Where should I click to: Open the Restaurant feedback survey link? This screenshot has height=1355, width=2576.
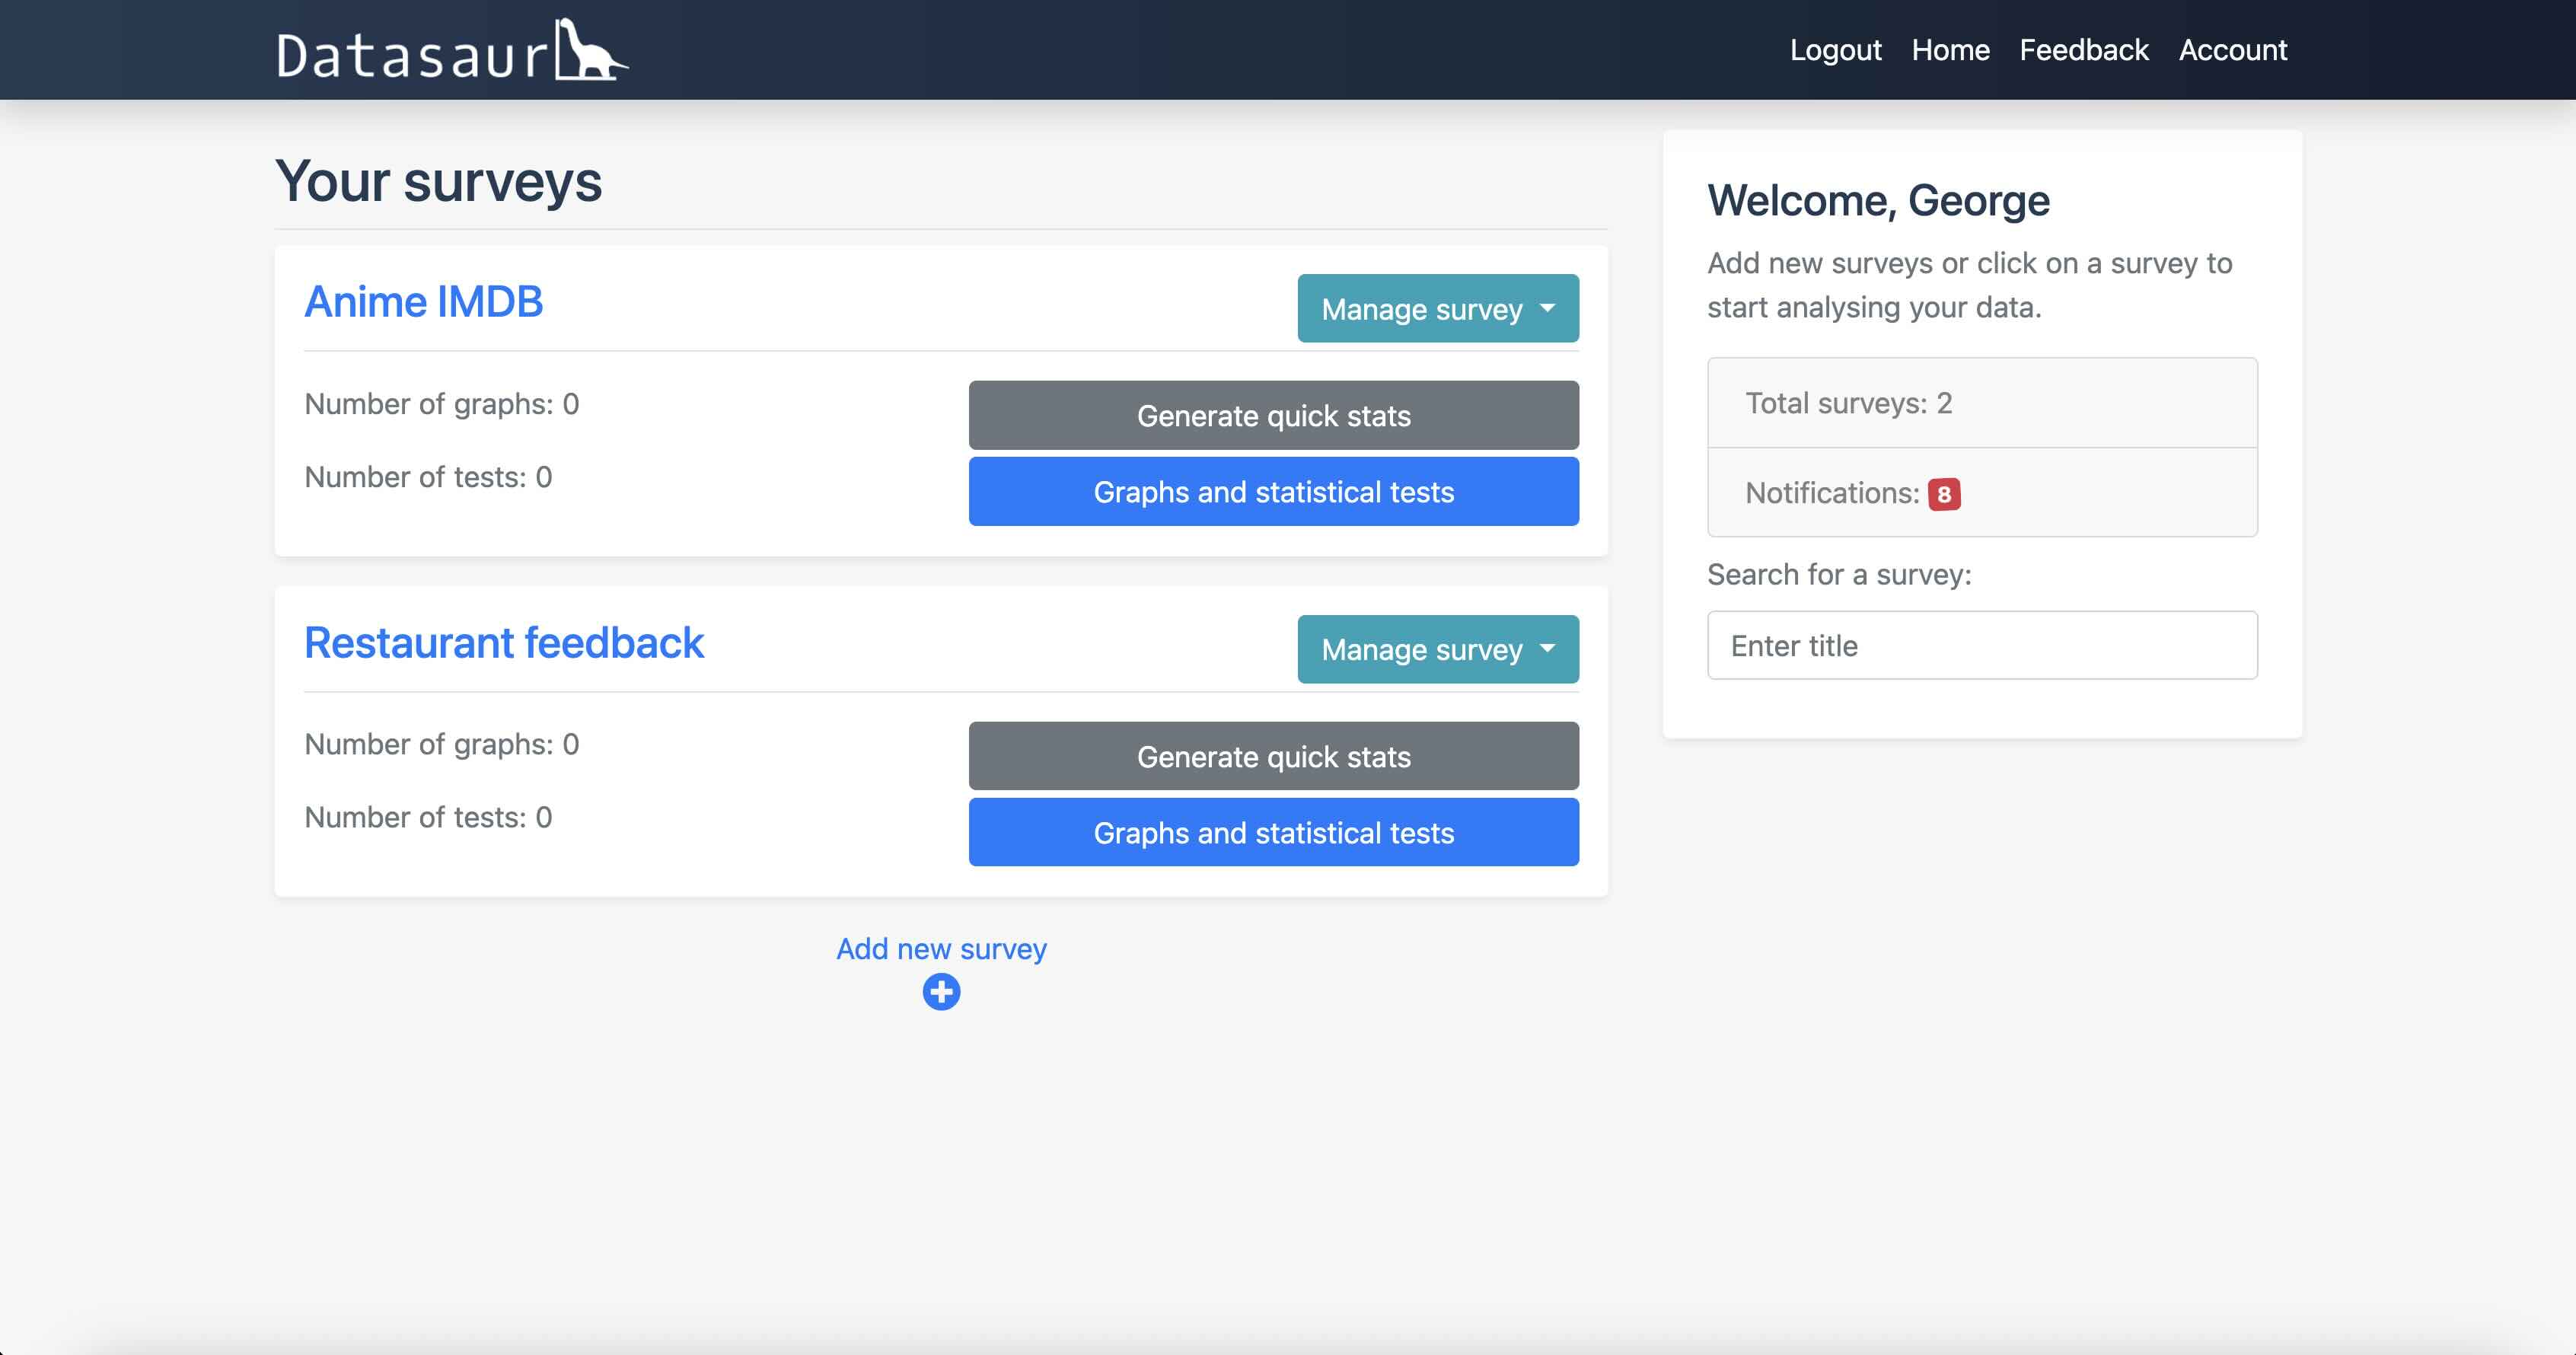click(504, 643)
